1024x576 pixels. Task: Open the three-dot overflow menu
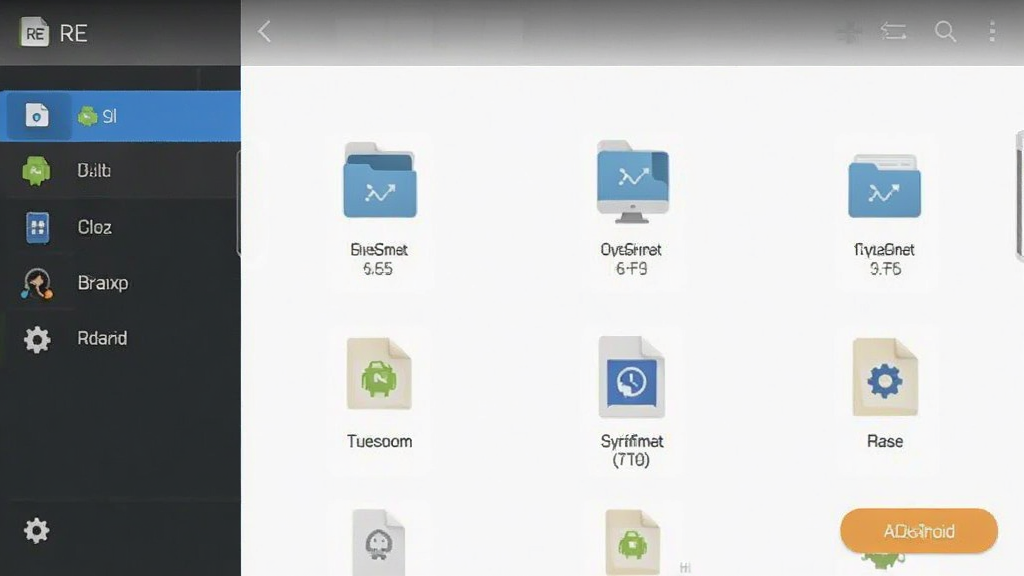coord(992,31)
